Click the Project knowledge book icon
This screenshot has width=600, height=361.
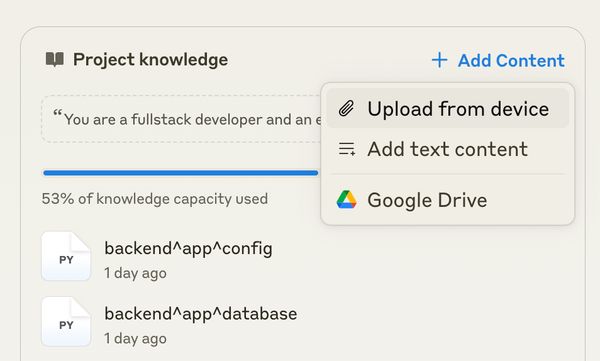point(55,59)
